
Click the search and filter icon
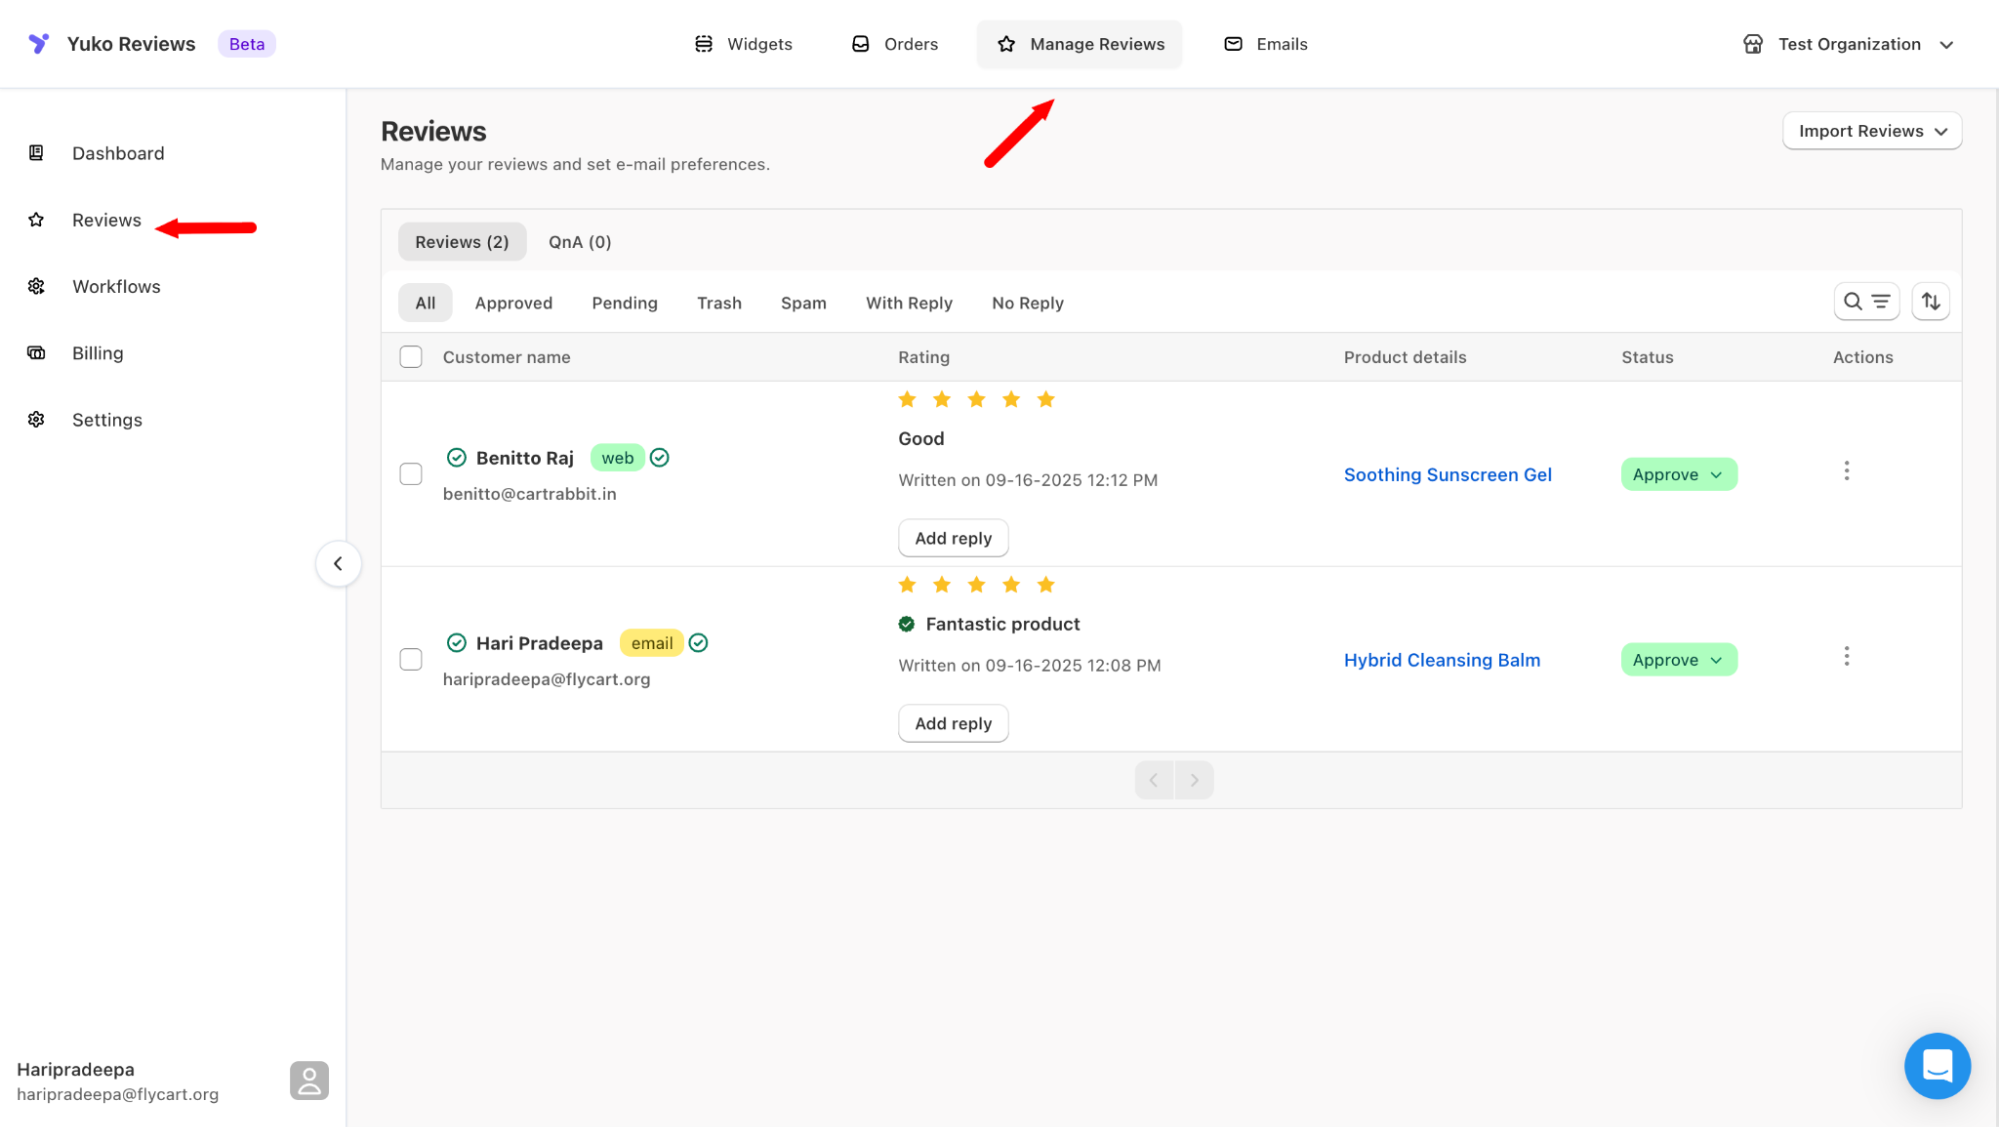(1866, 302)
